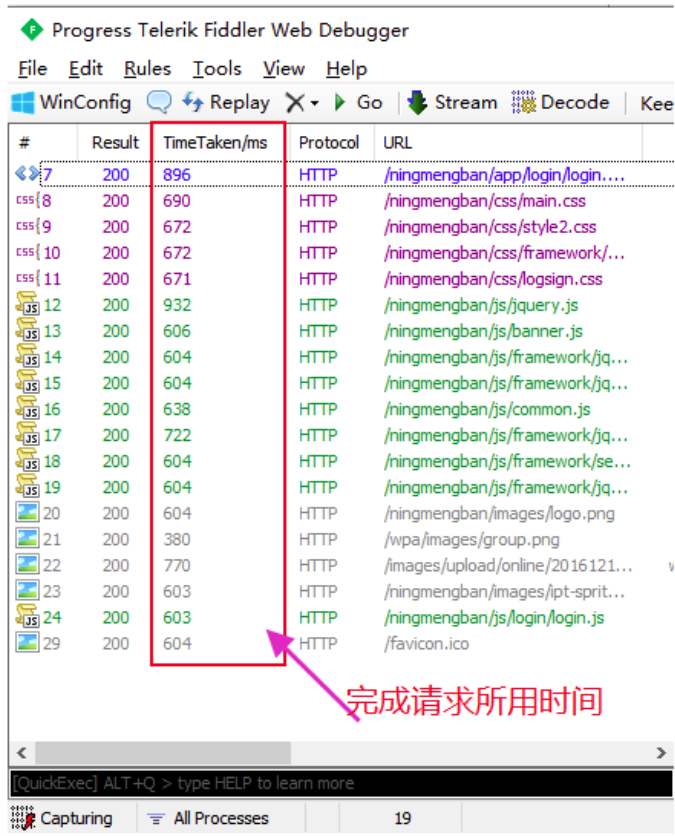Click JS script icon of session 13
This screenshot has width=675, height=836.
[x=27, y=329]
